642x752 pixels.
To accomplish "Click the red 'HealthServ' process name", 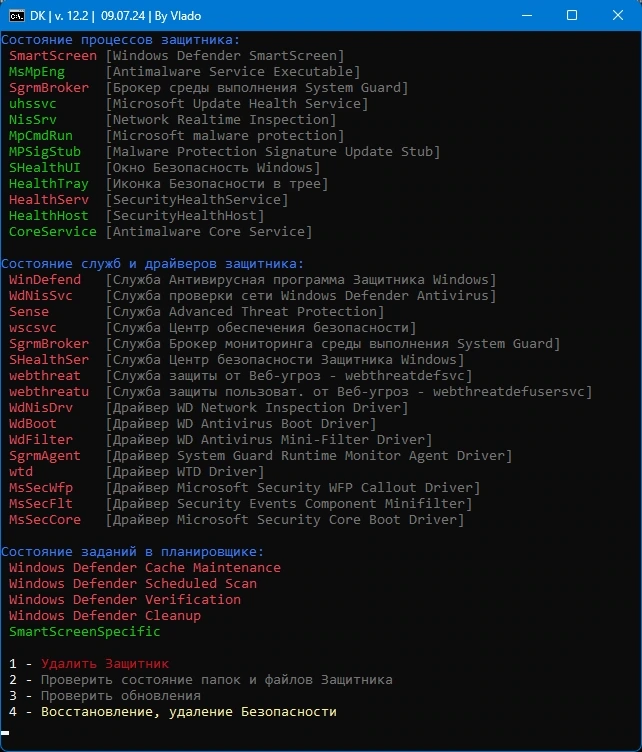I will click(49, 200).
